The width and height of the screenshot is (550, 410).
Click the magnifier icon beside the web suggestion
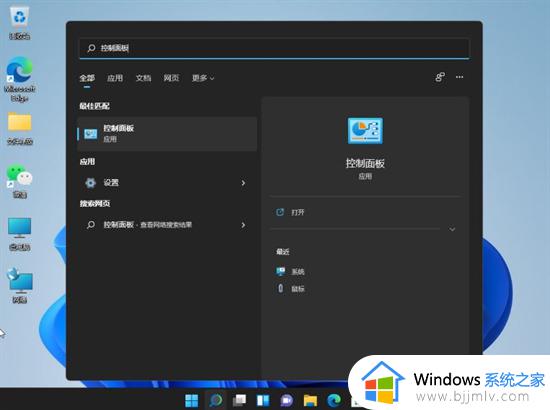coord(91,224)
